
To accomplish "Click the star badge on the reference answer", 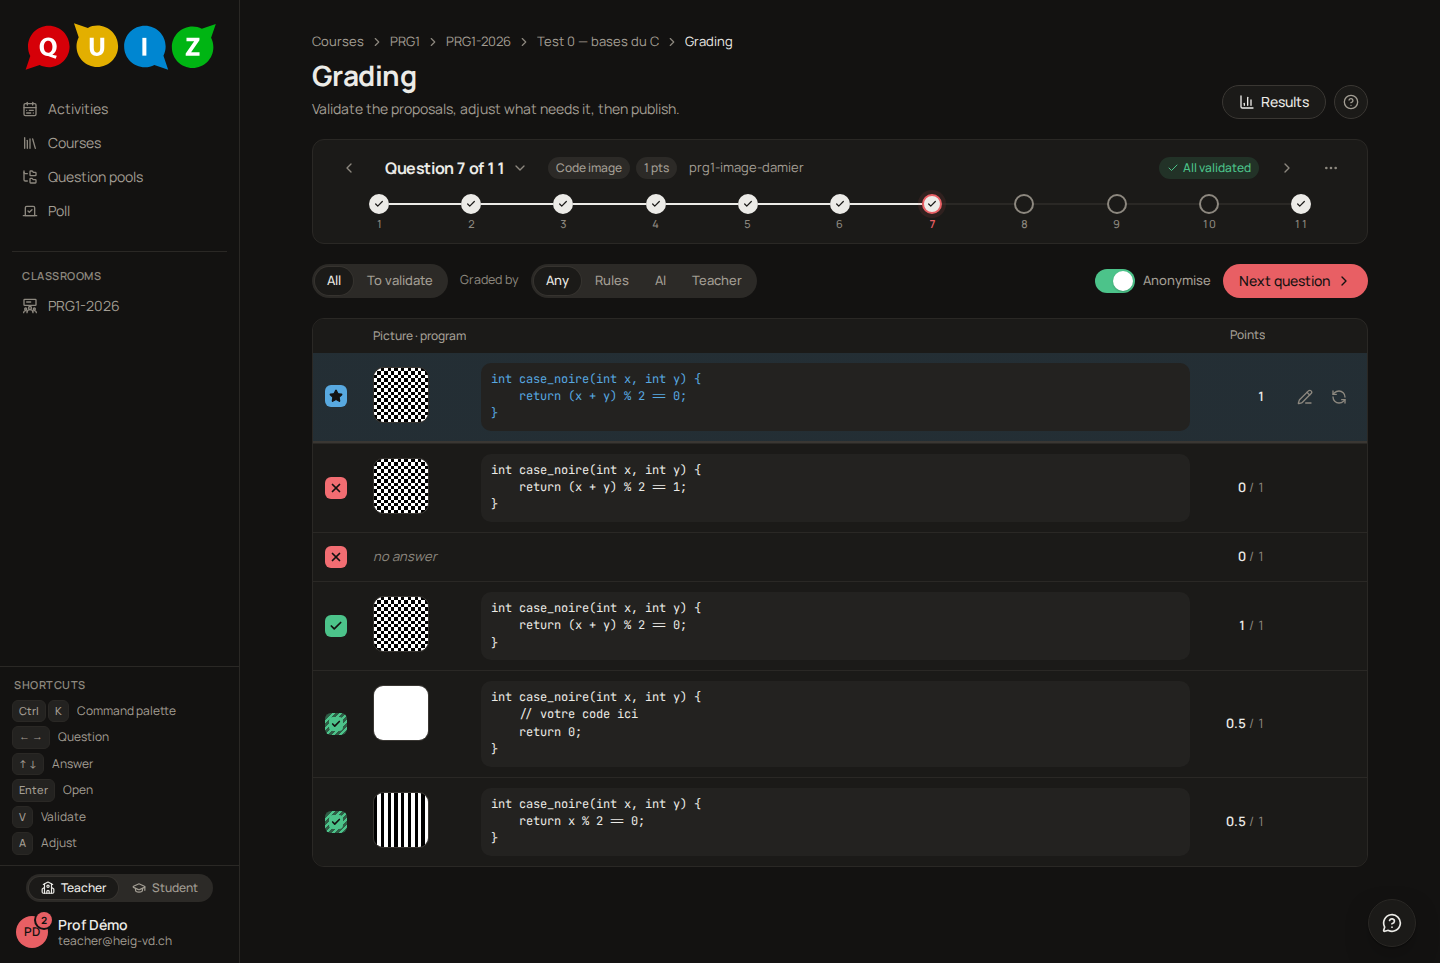I will point(336,396).
